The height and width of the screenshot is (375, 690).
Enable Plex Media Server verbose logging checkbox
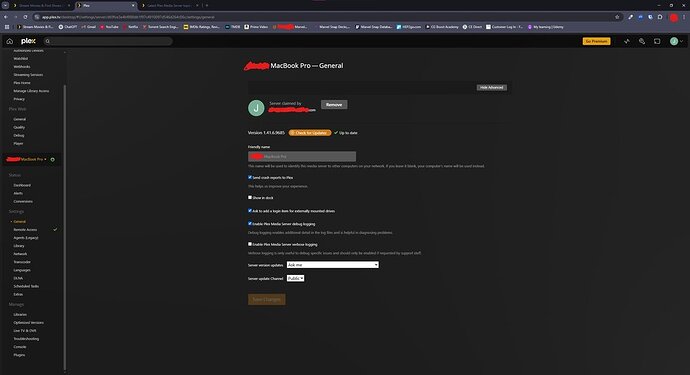tap(250, 244)
